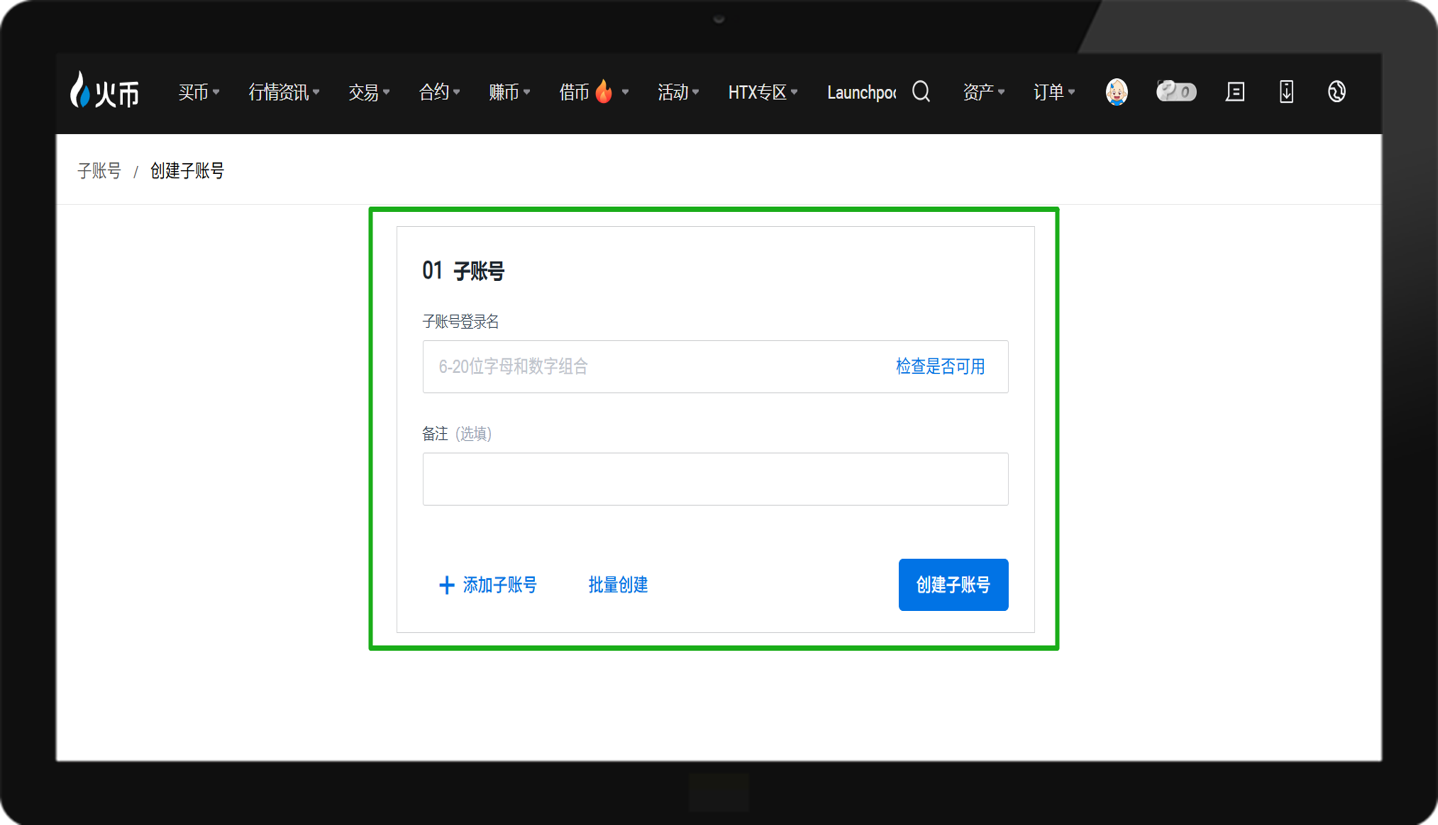The height and width of the screenshot is (825, 1438).
Task: Select Launchpool in the navigation bar
Action: tap(860, 92)
